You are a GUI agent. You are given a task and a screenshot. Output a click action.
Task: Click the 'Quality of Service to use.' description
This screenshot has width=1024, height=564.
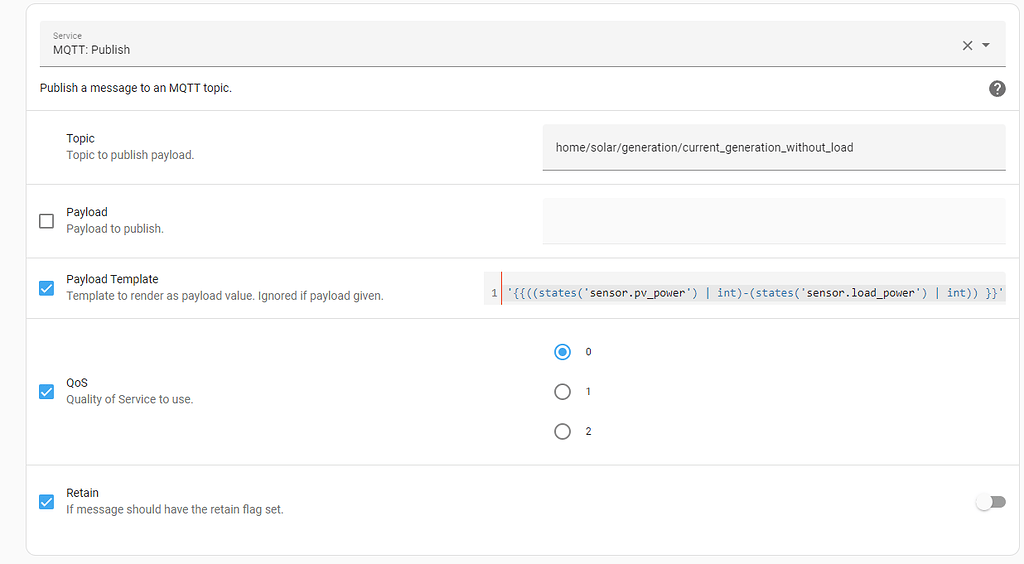tap(129, 400)
